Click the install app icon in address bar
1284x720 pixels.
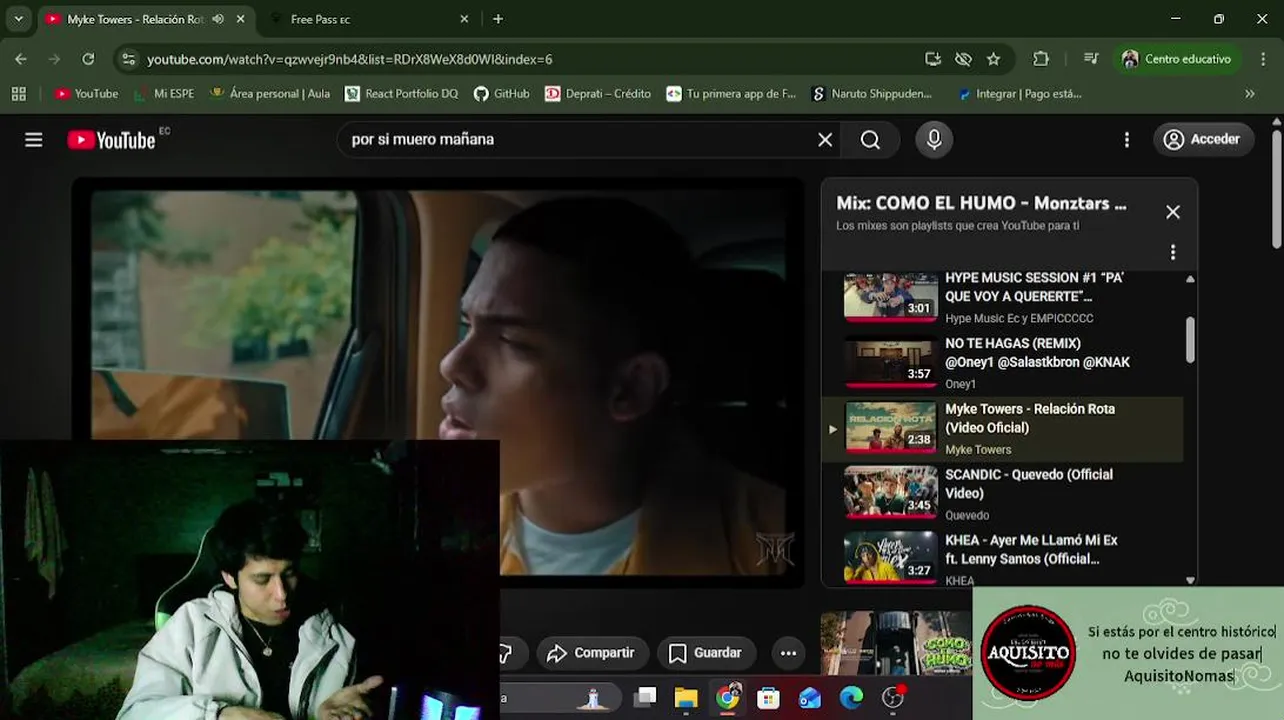[x=933, y=59]
